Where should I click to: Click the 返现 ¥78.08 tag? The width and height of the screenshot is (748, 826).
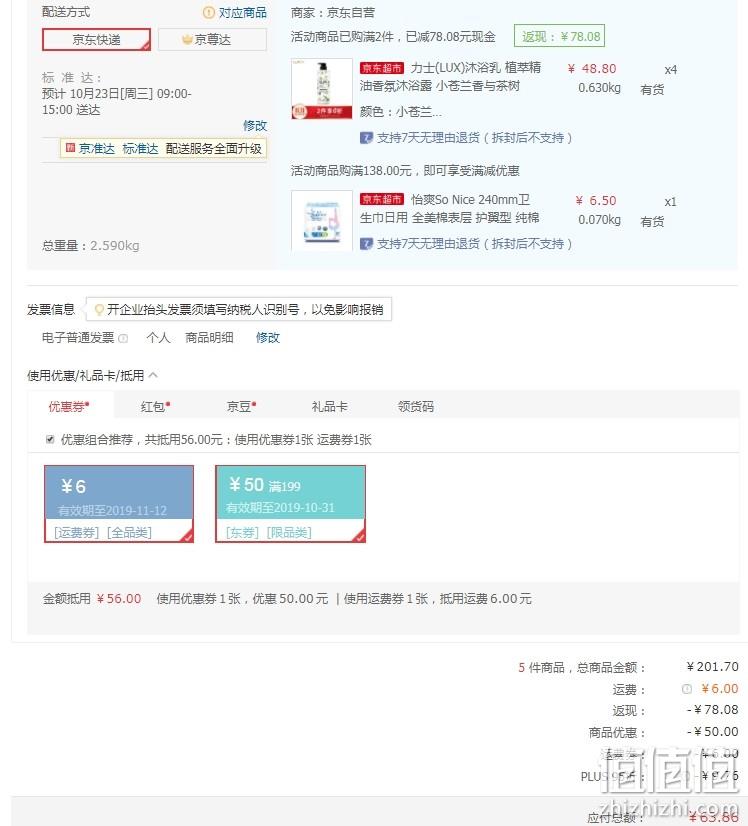[x=559, y=36]
